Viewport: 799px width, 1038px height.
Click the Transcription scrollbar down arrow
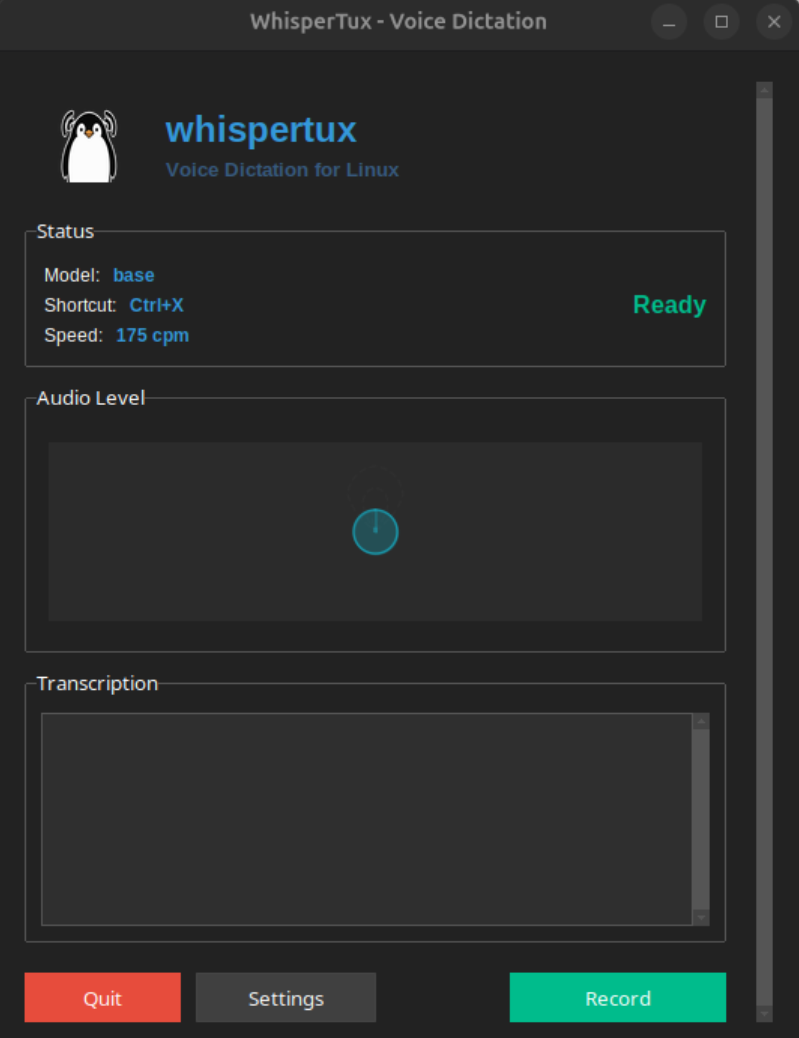point(701,917)
